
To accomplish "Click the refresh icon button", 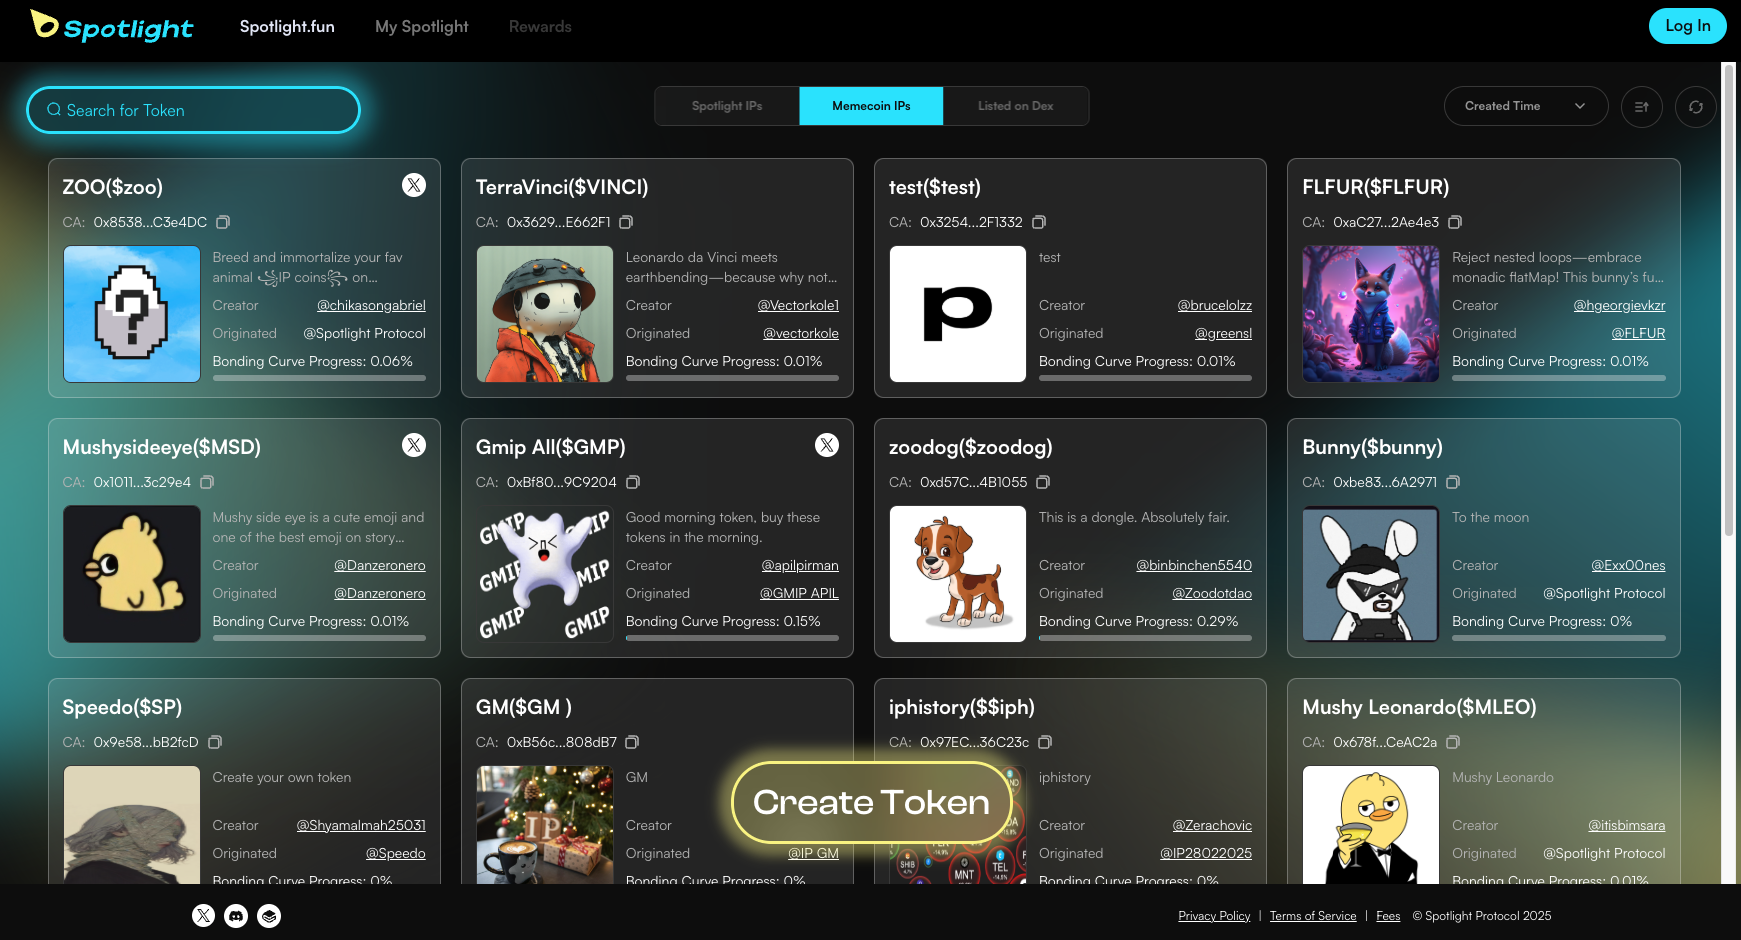I will click(x=1696, y=106).
